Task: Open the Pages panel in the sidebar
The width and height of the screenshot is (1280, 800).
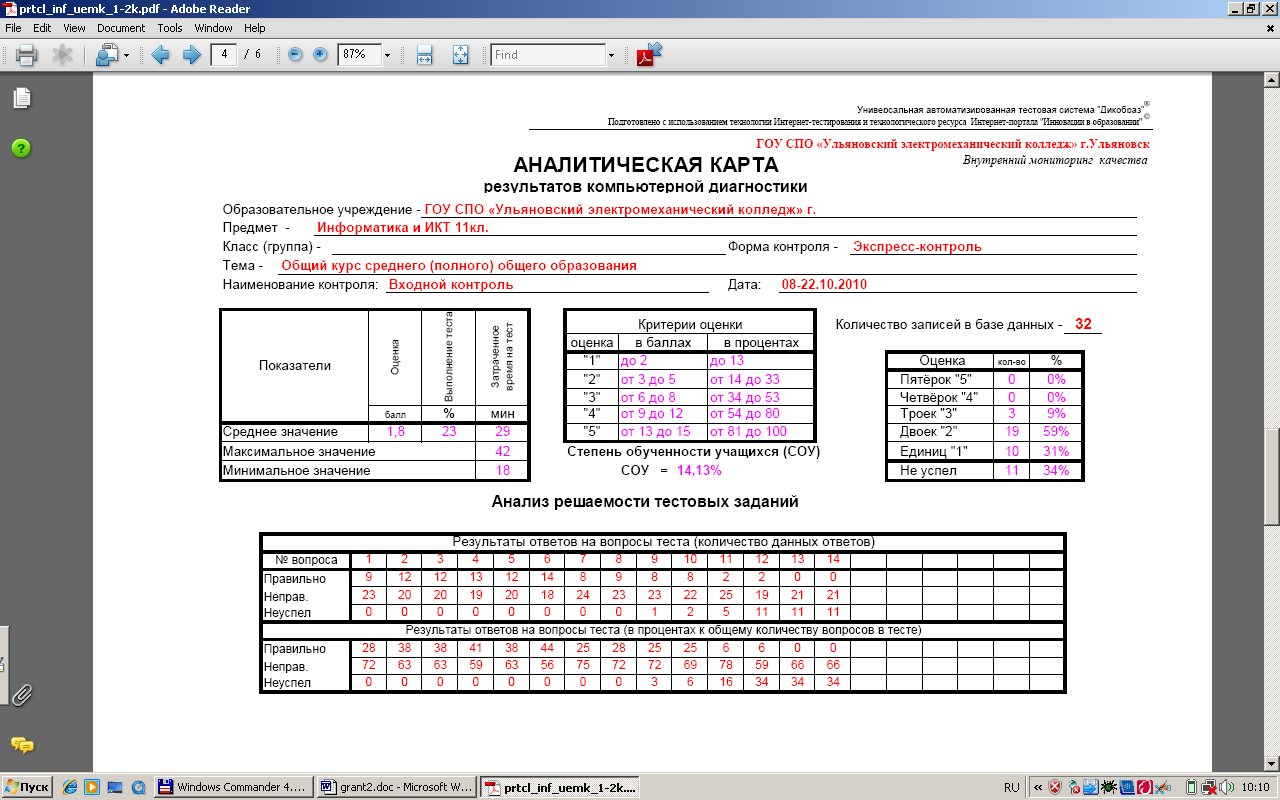Action: [x=21, y=98]
